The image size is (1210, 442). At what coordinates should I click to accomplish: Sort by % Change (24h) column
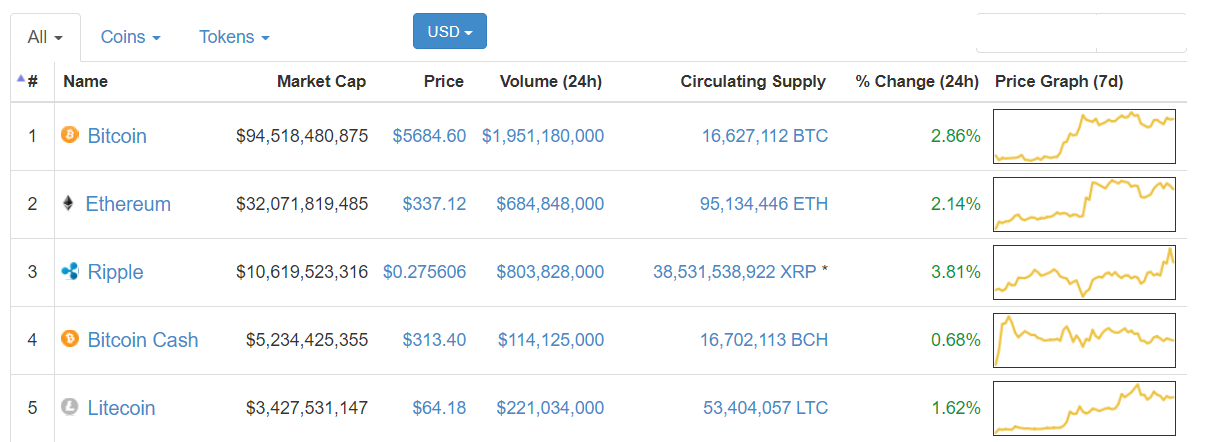click(x=917, y=81)
